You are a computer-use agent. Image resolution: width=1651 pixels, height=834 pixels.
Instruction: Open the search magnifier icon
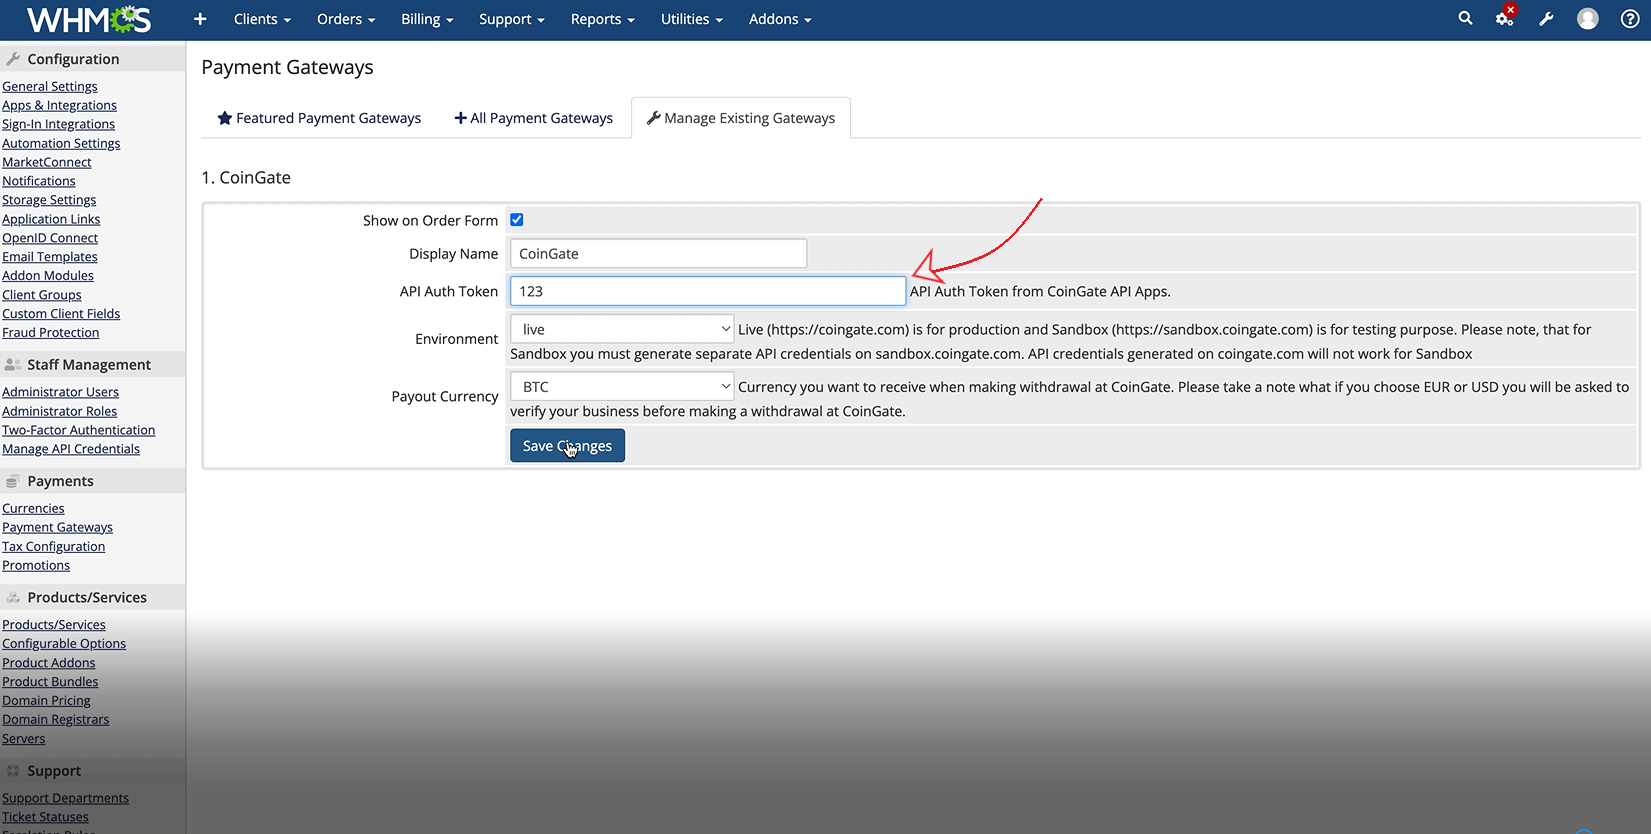pos(1465,18)
